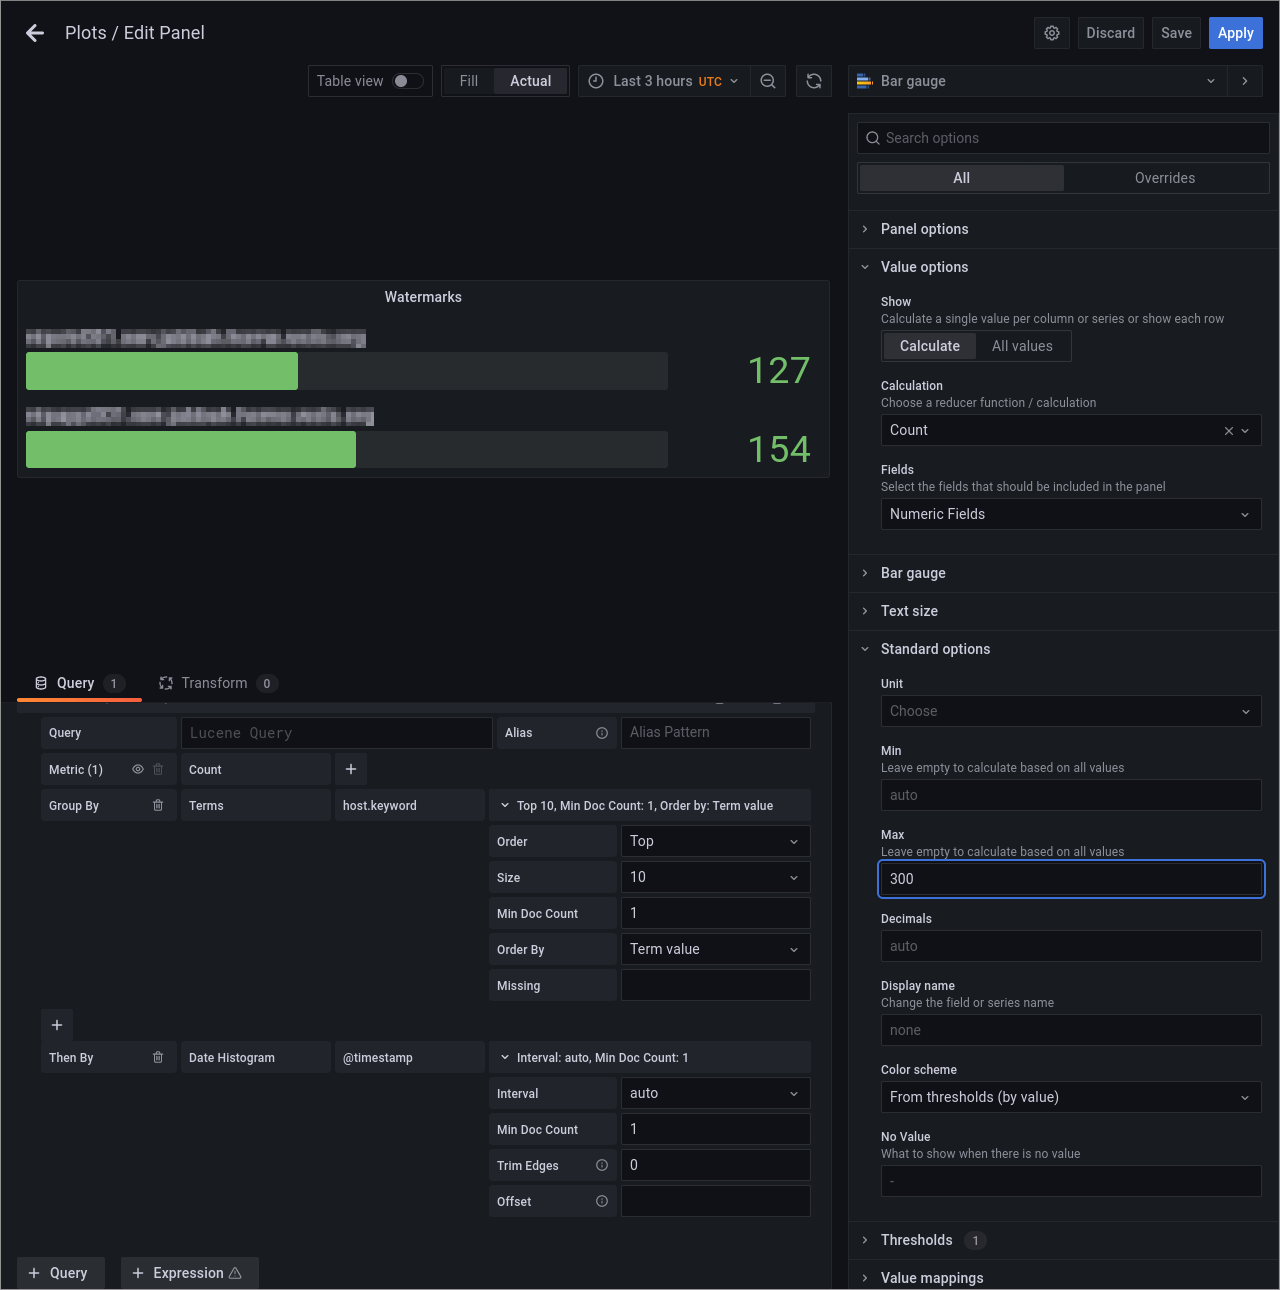Viewport: 1280px width, 1290px height.
Task: Show Trim Edges info icon
Action: [602, 1165]
